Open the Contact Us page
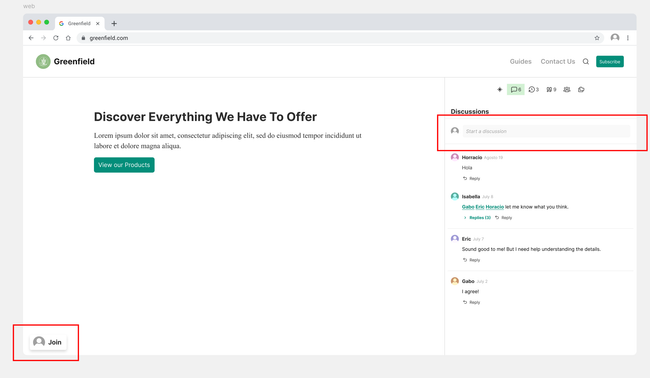Screen dimensions: 650x378 pos(558,61)
